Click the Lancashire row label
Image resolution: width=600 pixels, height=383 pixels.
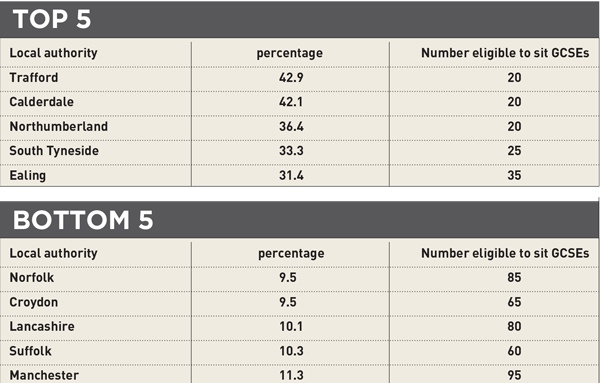[42, 326]
